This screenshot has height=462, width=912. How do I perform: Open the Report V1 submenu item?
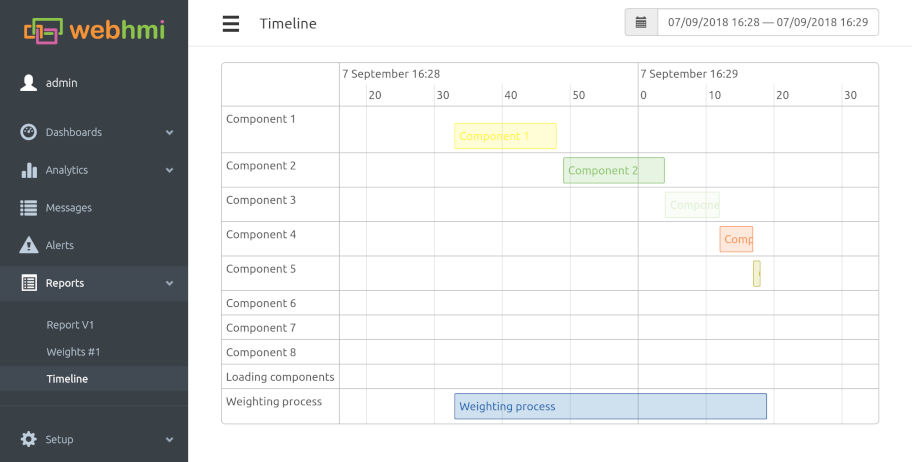click(70, 325)
